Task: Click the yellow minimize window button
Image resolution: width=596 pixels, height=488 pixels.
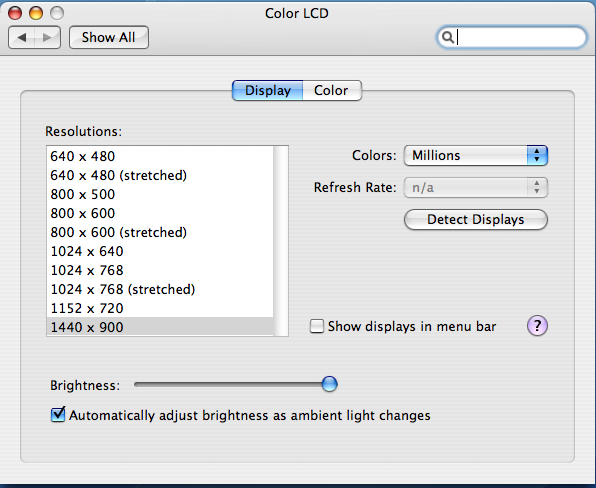Action: coord(36,13)
